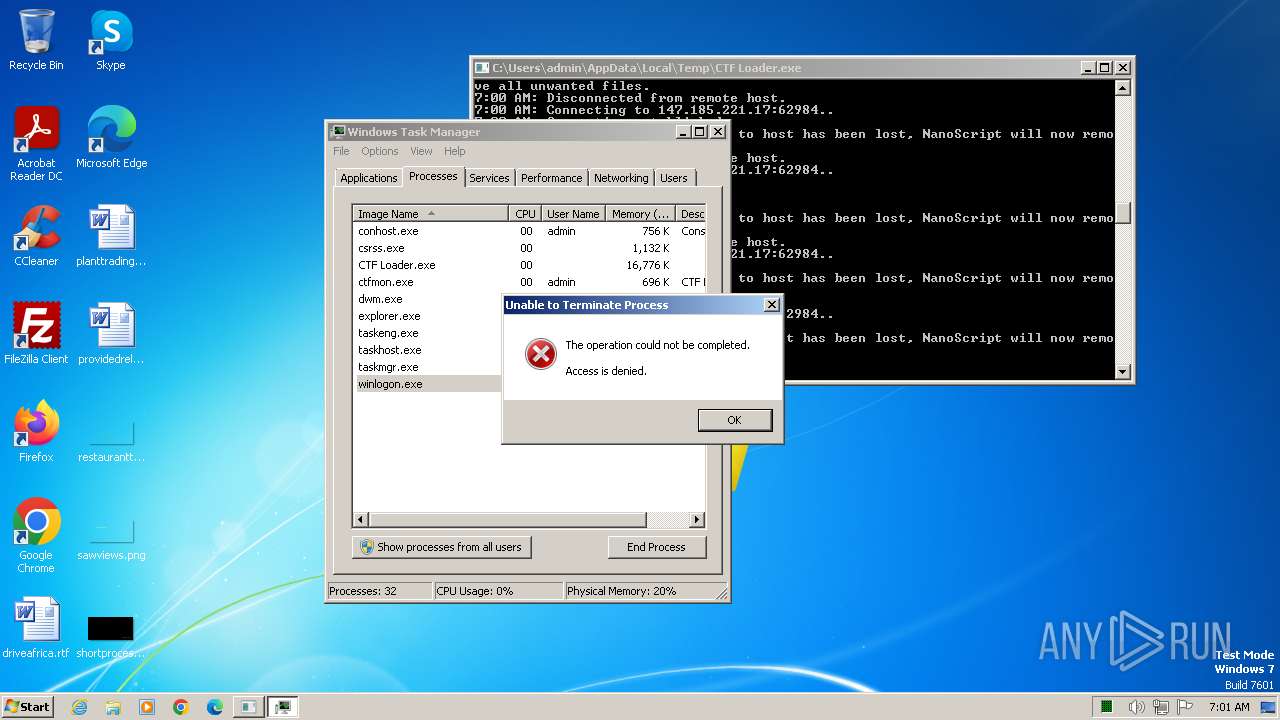
Task: Launch Firefox desktop shortcut
Action: click(x=36, y=431)
